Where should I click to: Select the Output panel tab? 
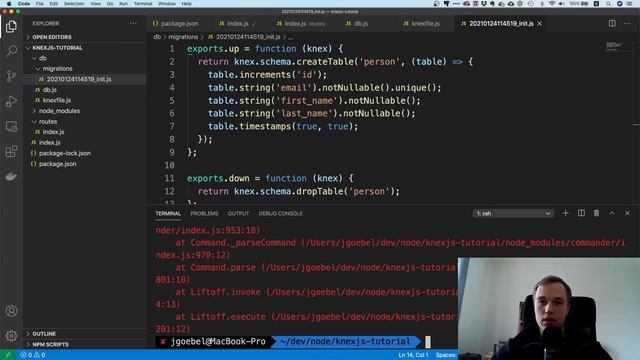click(238, 213)
